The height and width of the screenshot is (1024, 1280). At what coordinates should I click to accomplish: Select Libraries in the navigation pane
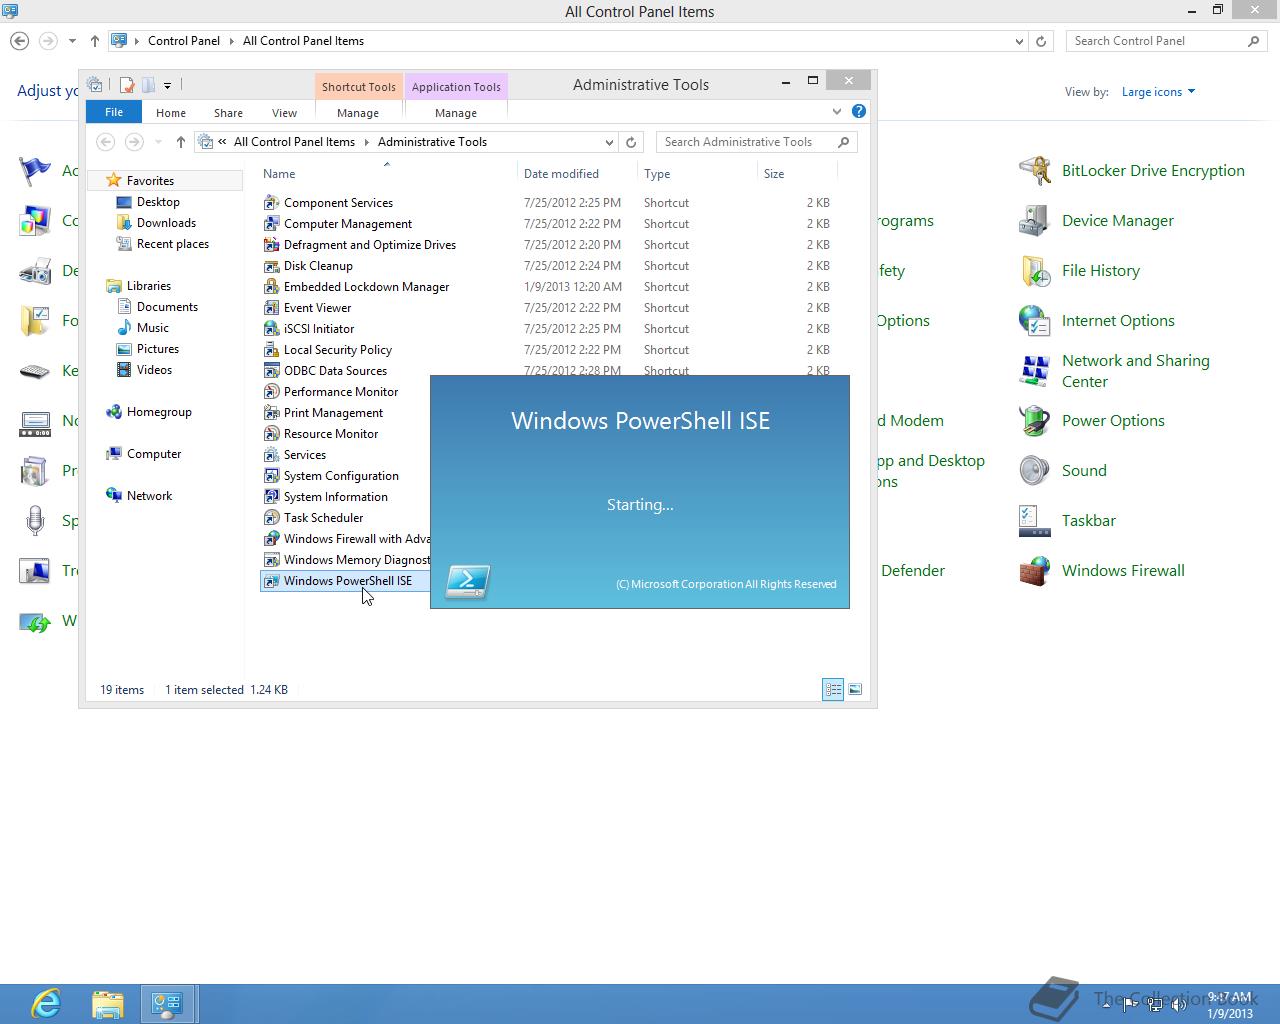click(149, 286)
